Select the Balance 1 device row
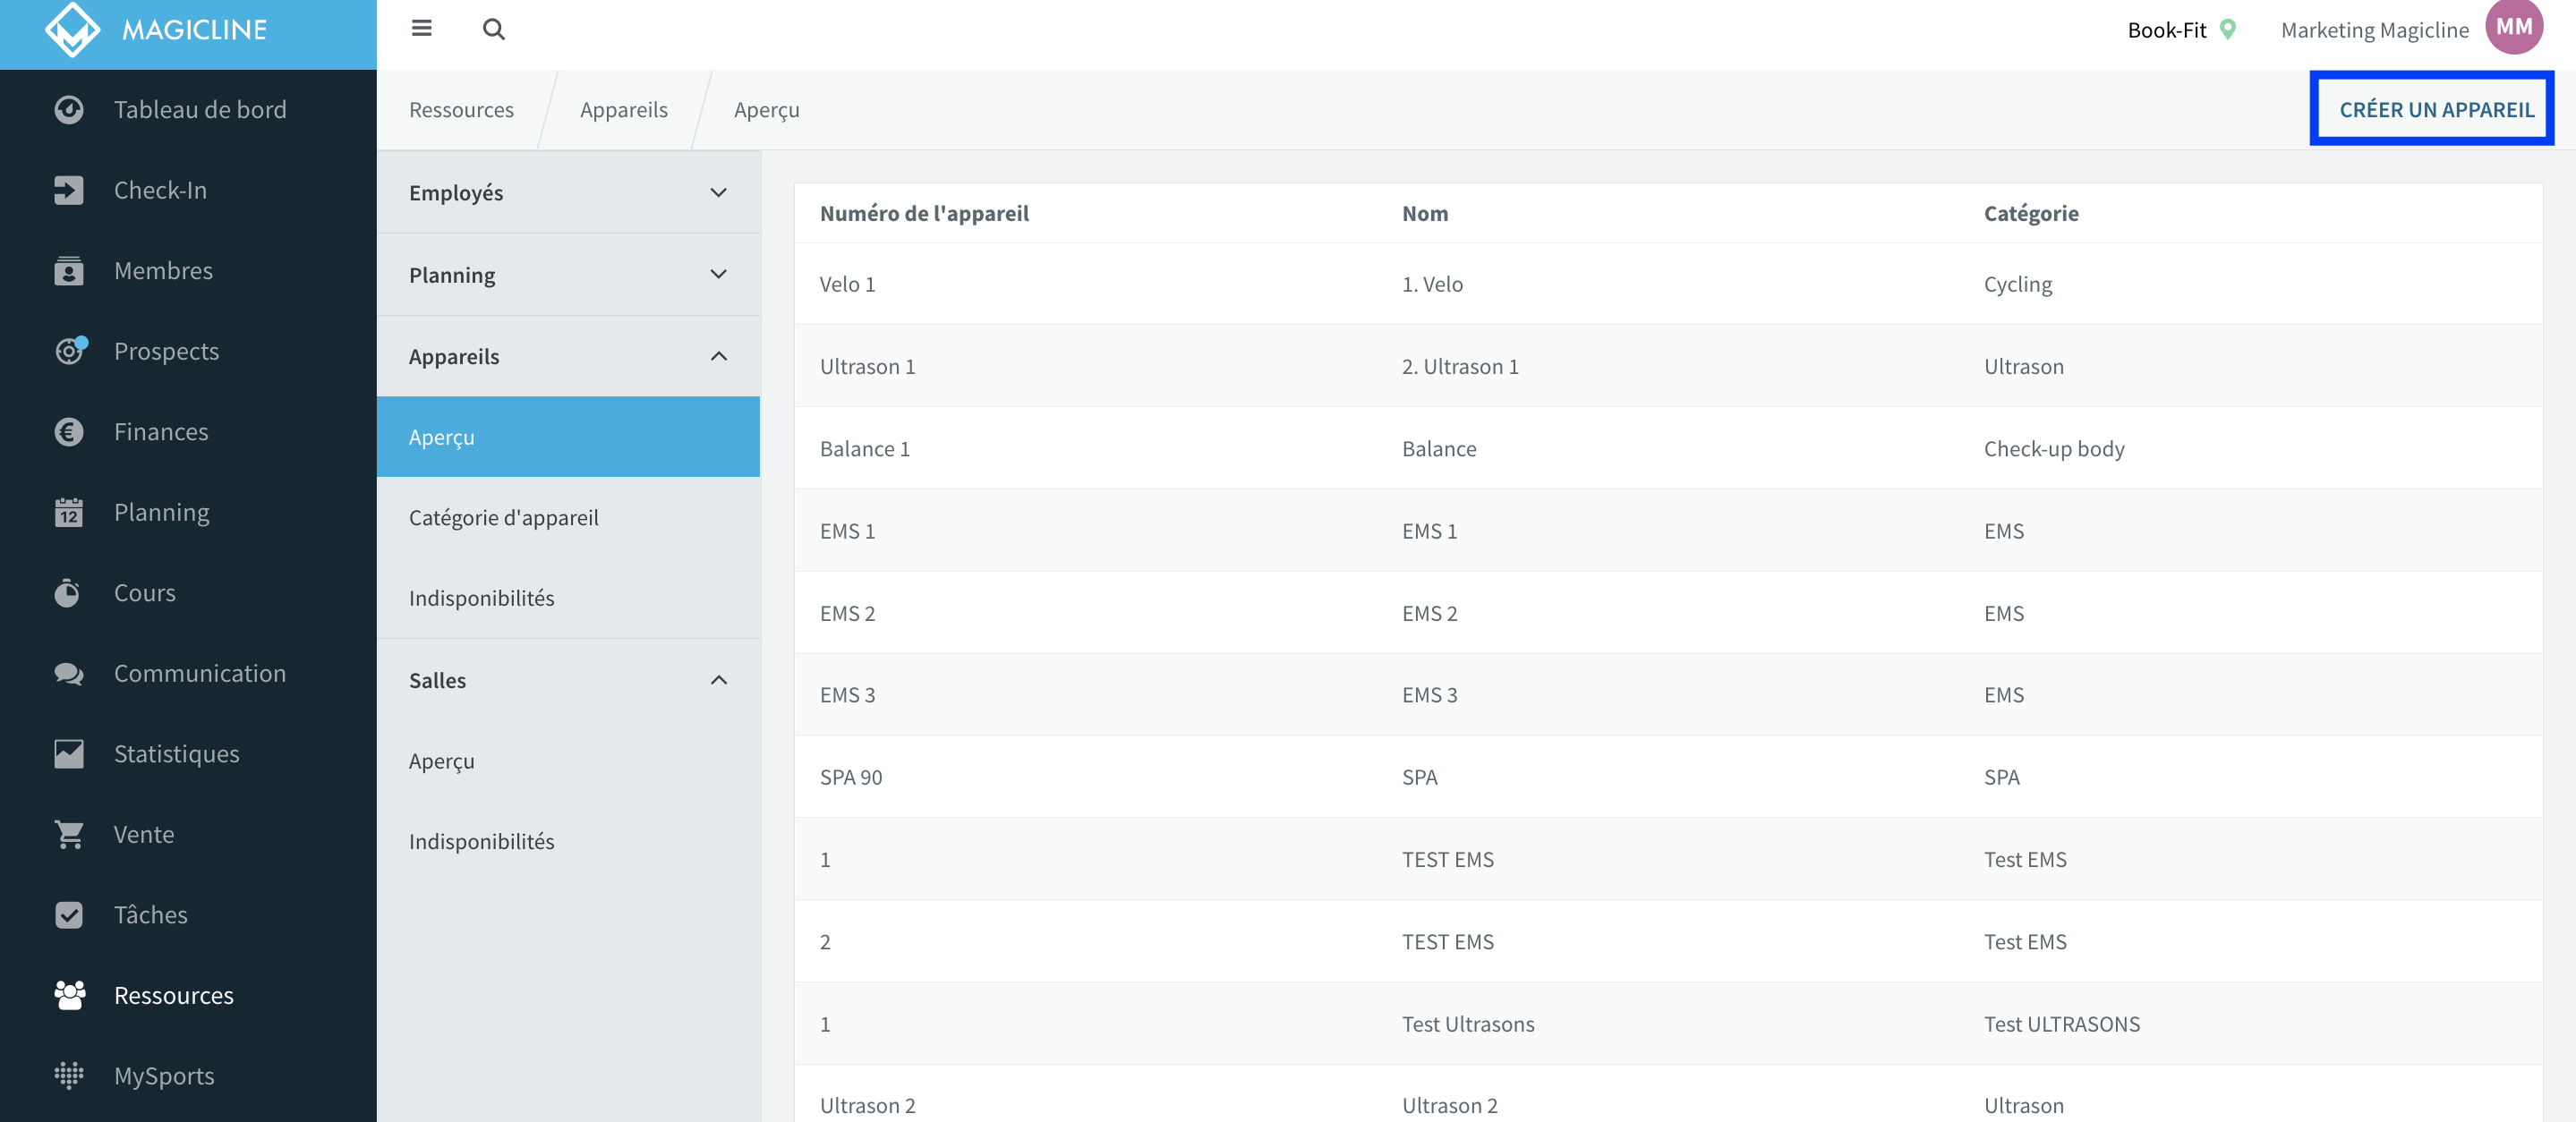Screen dimensions: 2576x1122 click(x=1668, y=448)
